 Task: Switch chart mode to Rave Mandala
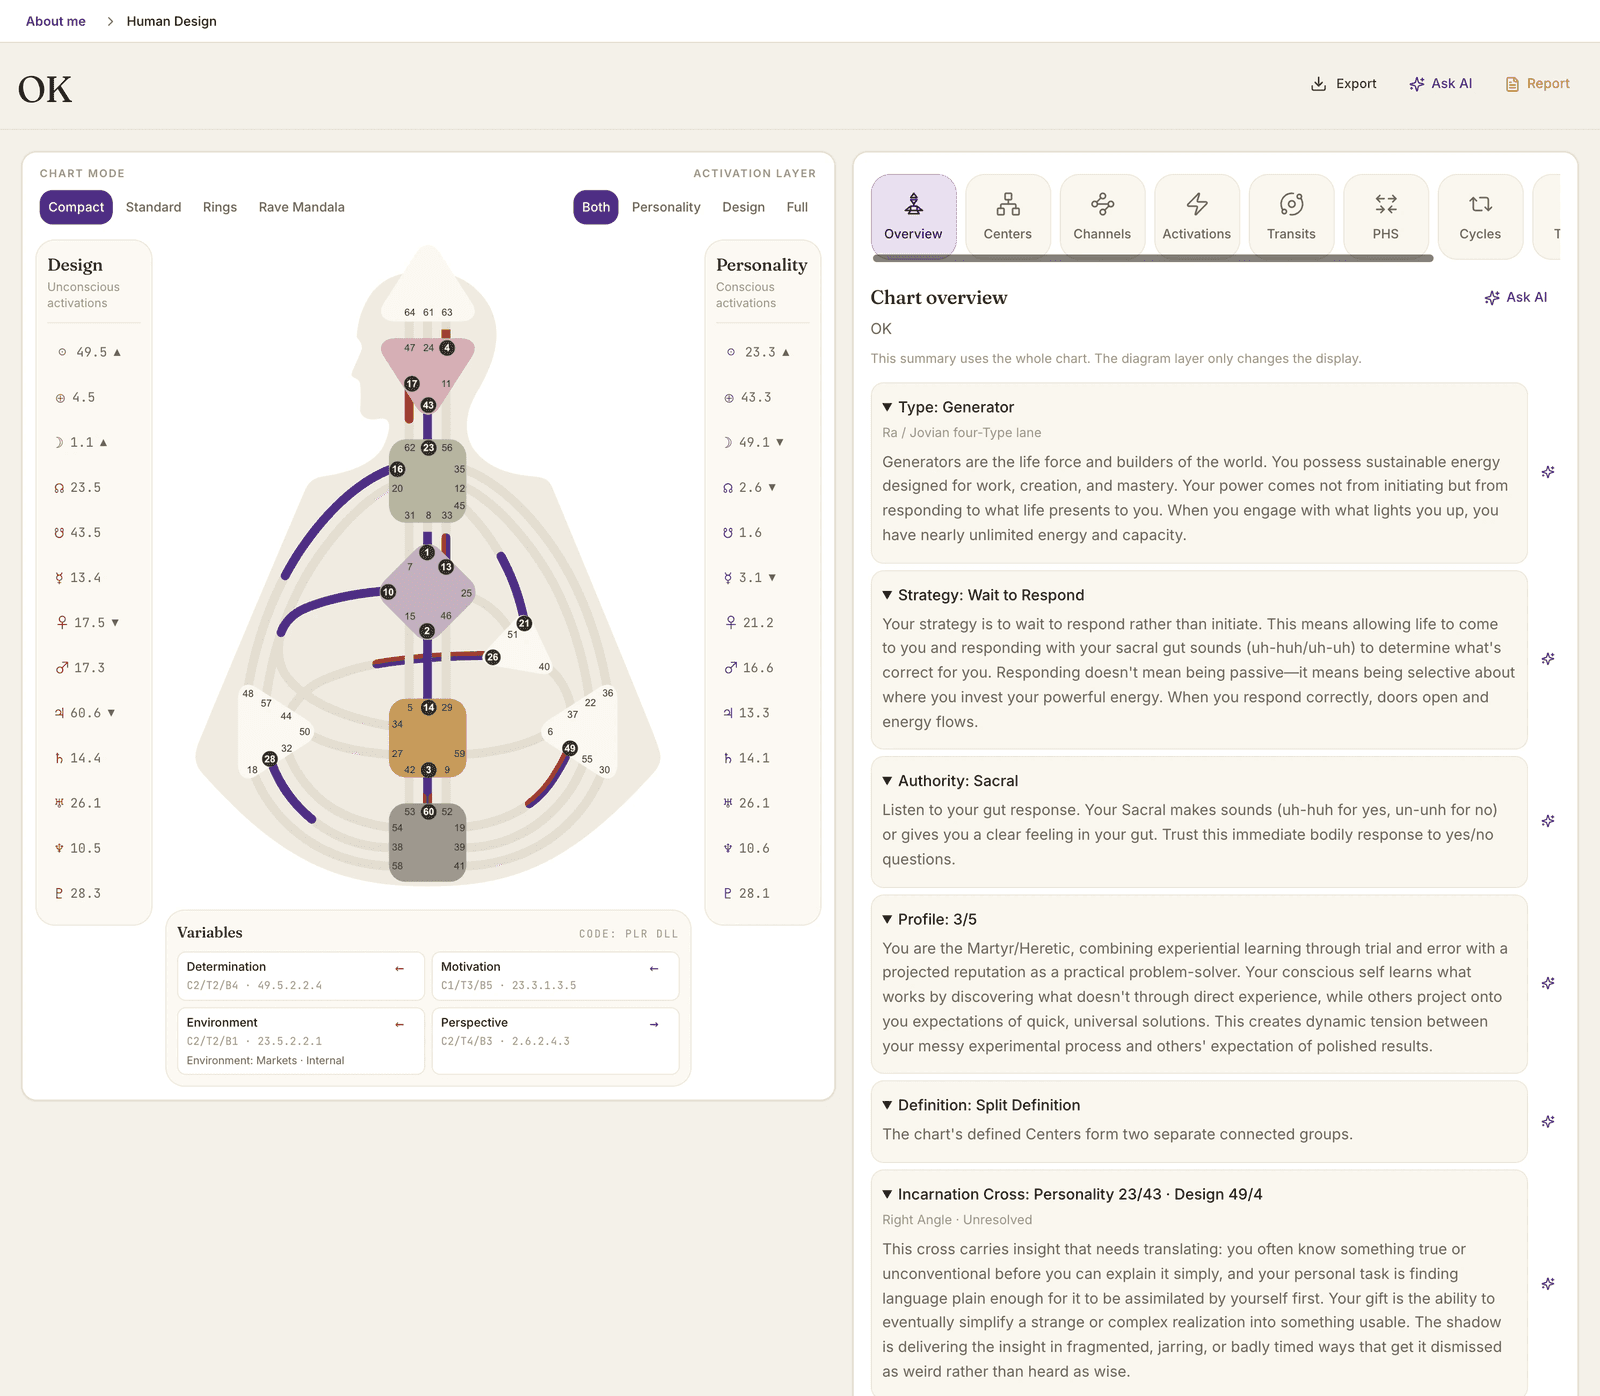pyautogui.click(x=301, y=207)
